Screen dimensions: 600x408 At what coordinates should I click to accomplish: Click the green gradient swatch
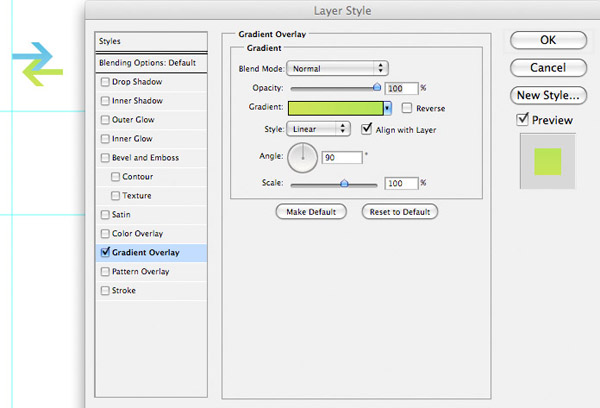click(x=336, y=108)
